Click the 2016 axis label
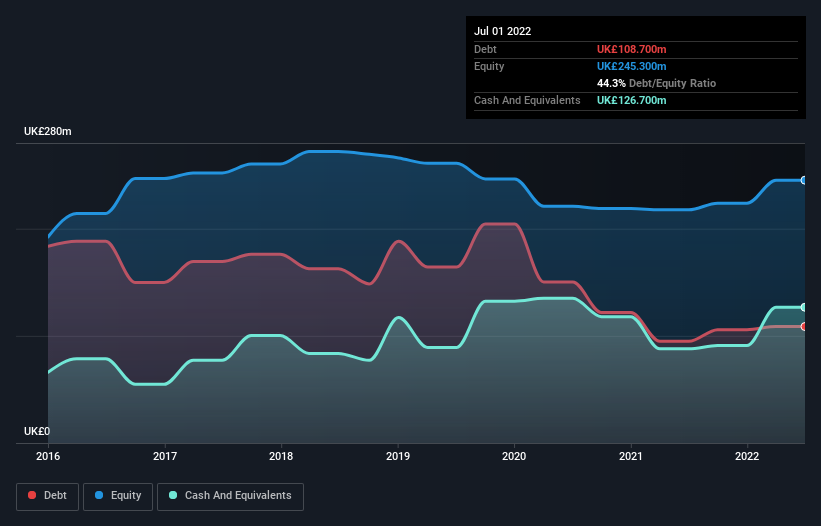The width and height of the screenshot is (821, 526). click(48, 456)
